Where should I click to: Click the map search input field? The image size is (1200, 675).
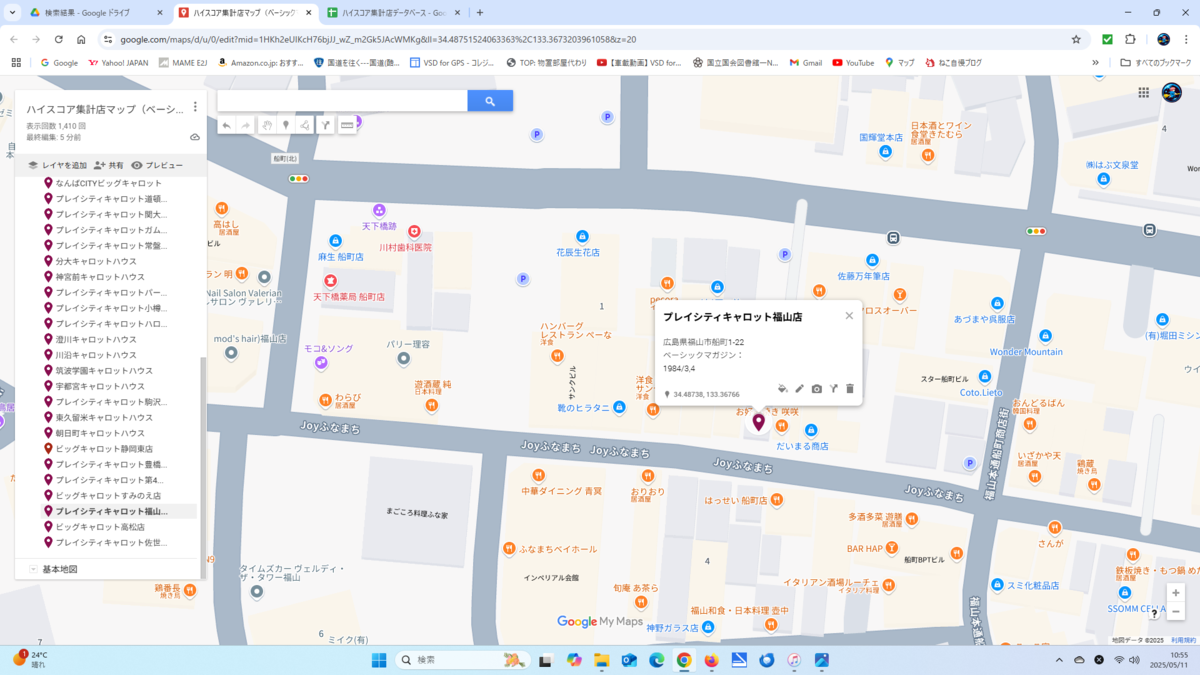coord(342,101)
